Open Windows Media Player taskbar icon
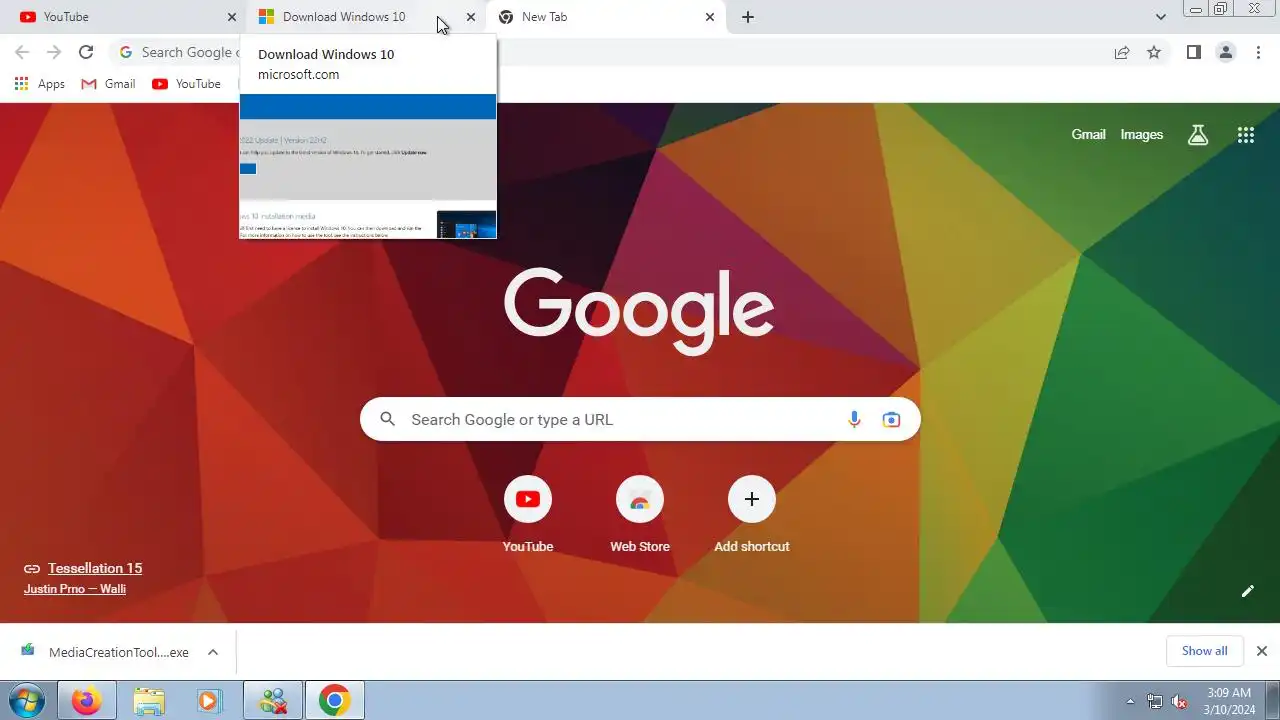Image resolution: width=1280 pixels, height=720 pixels. pyautogui.click(x=209, y=701)
